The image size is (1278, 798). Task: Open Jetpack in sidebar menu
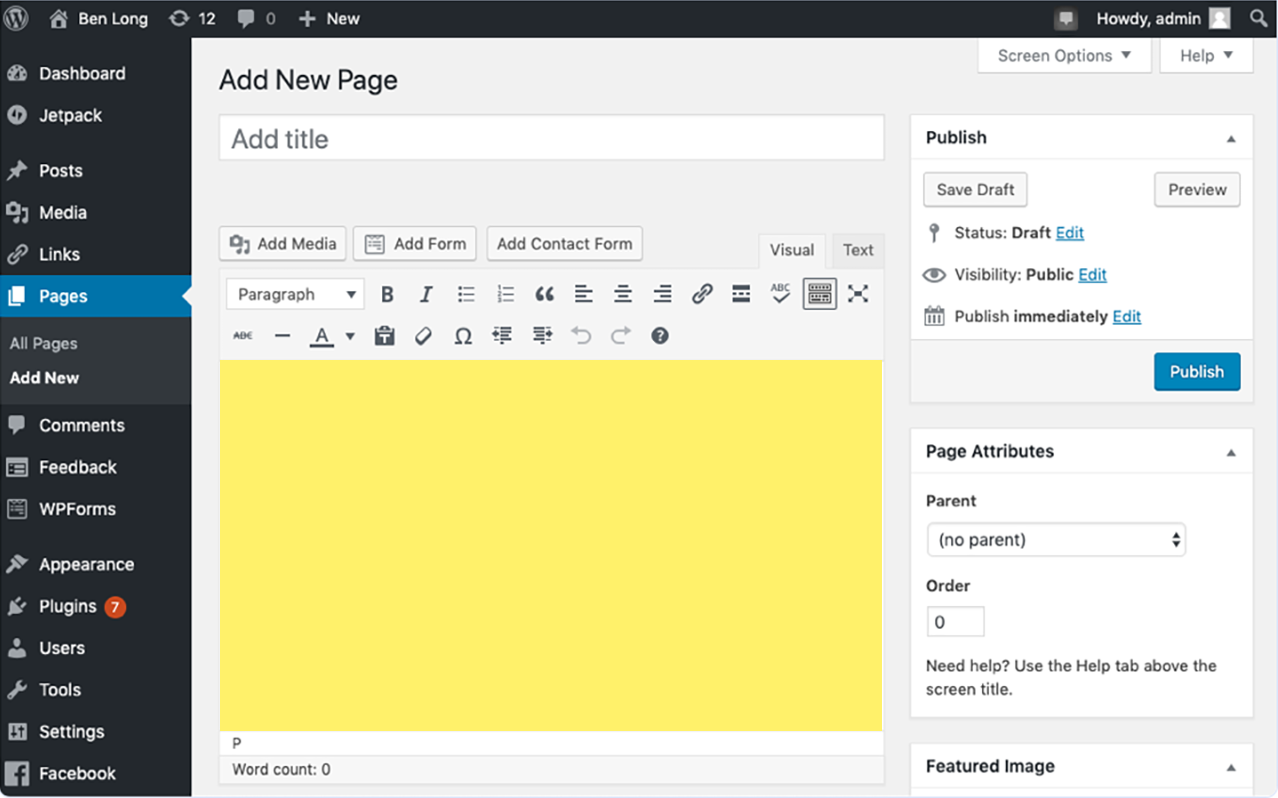[95, 116]
